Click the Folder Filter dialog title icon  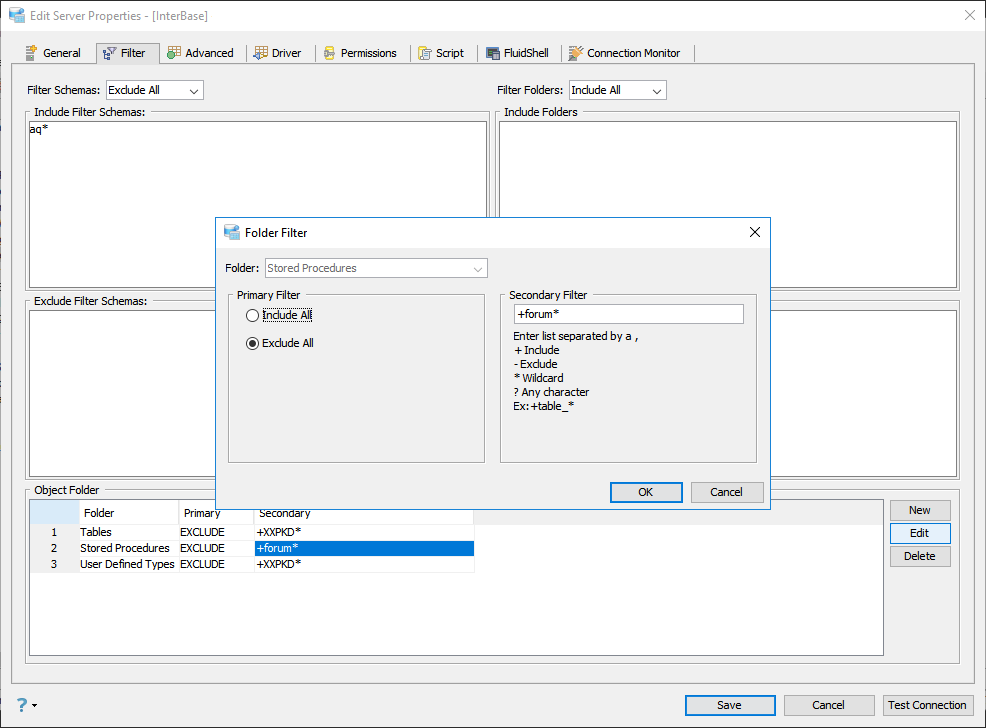(x=232, y=232)
